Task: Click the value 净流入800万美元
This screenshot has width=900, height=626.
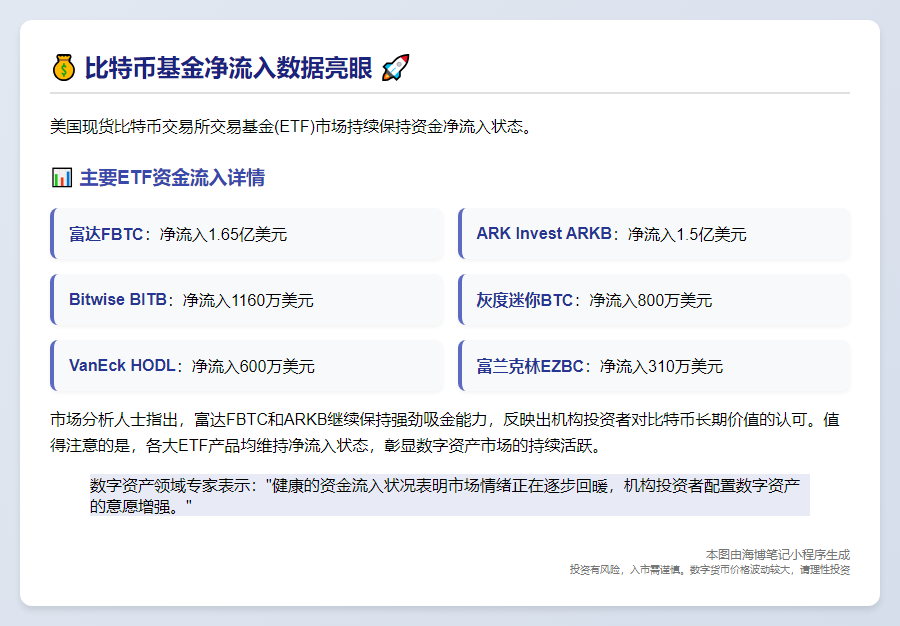Action: pos(650,301)
